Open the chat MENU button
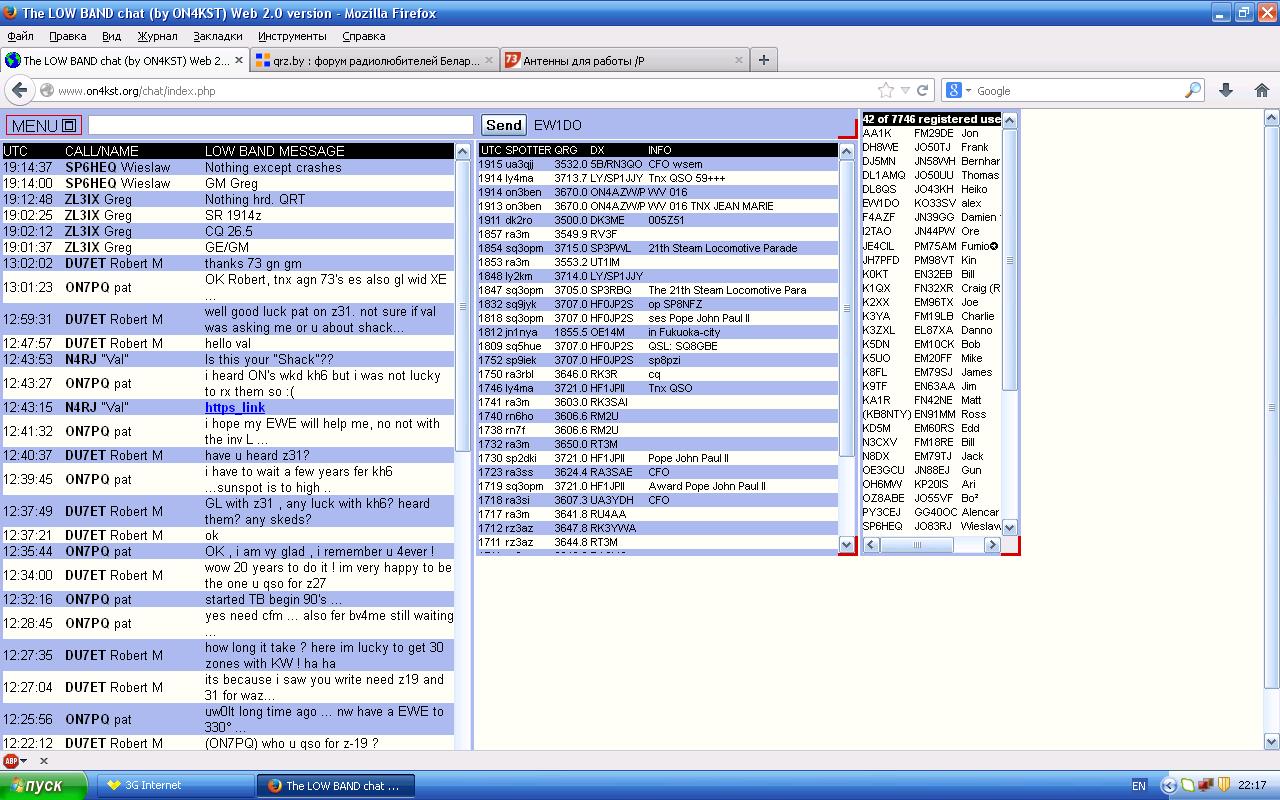 coord(44,126)
